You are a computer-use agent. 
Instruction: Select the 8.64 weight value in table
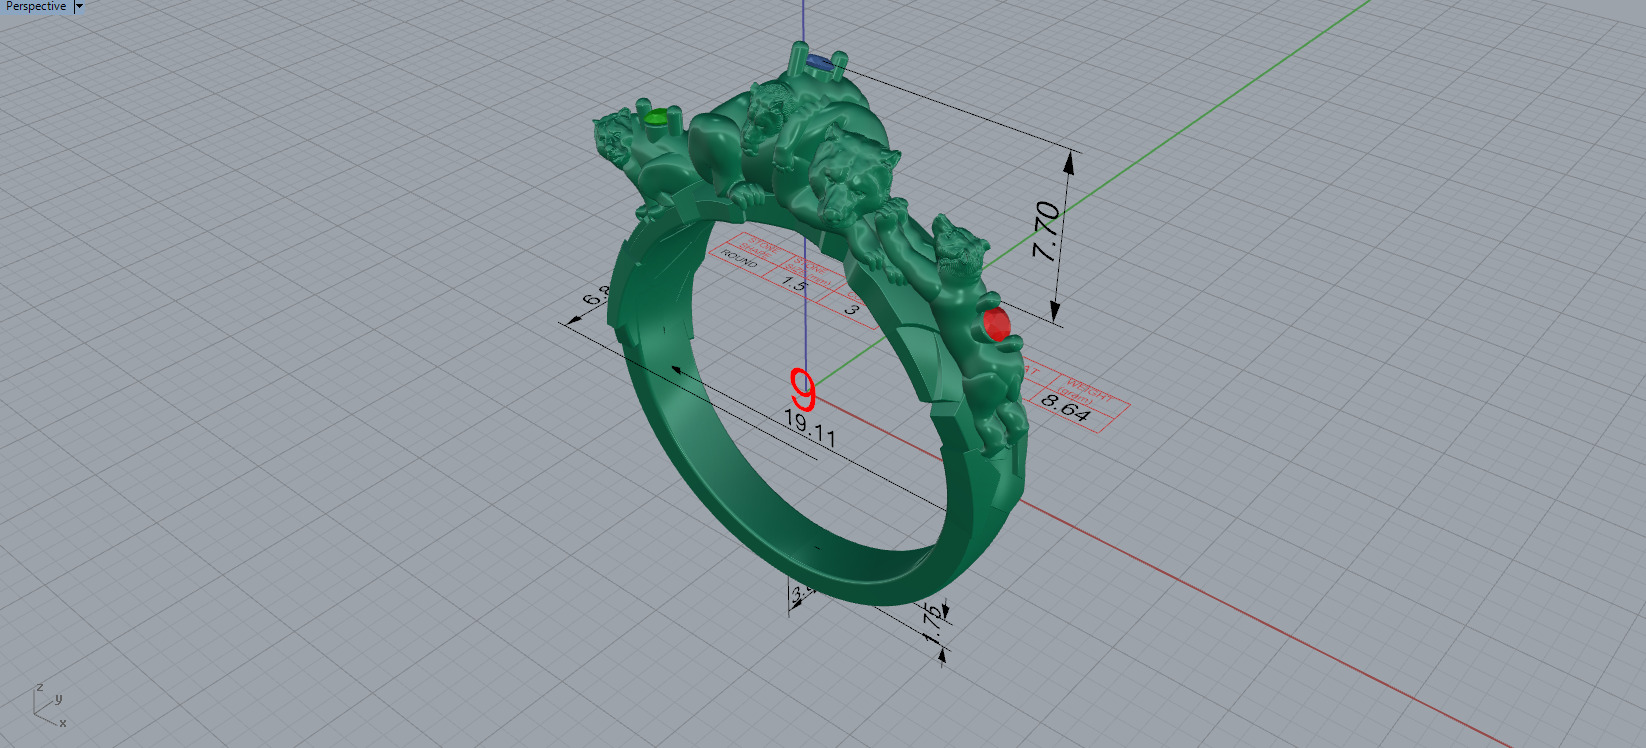coord(1065,407)
